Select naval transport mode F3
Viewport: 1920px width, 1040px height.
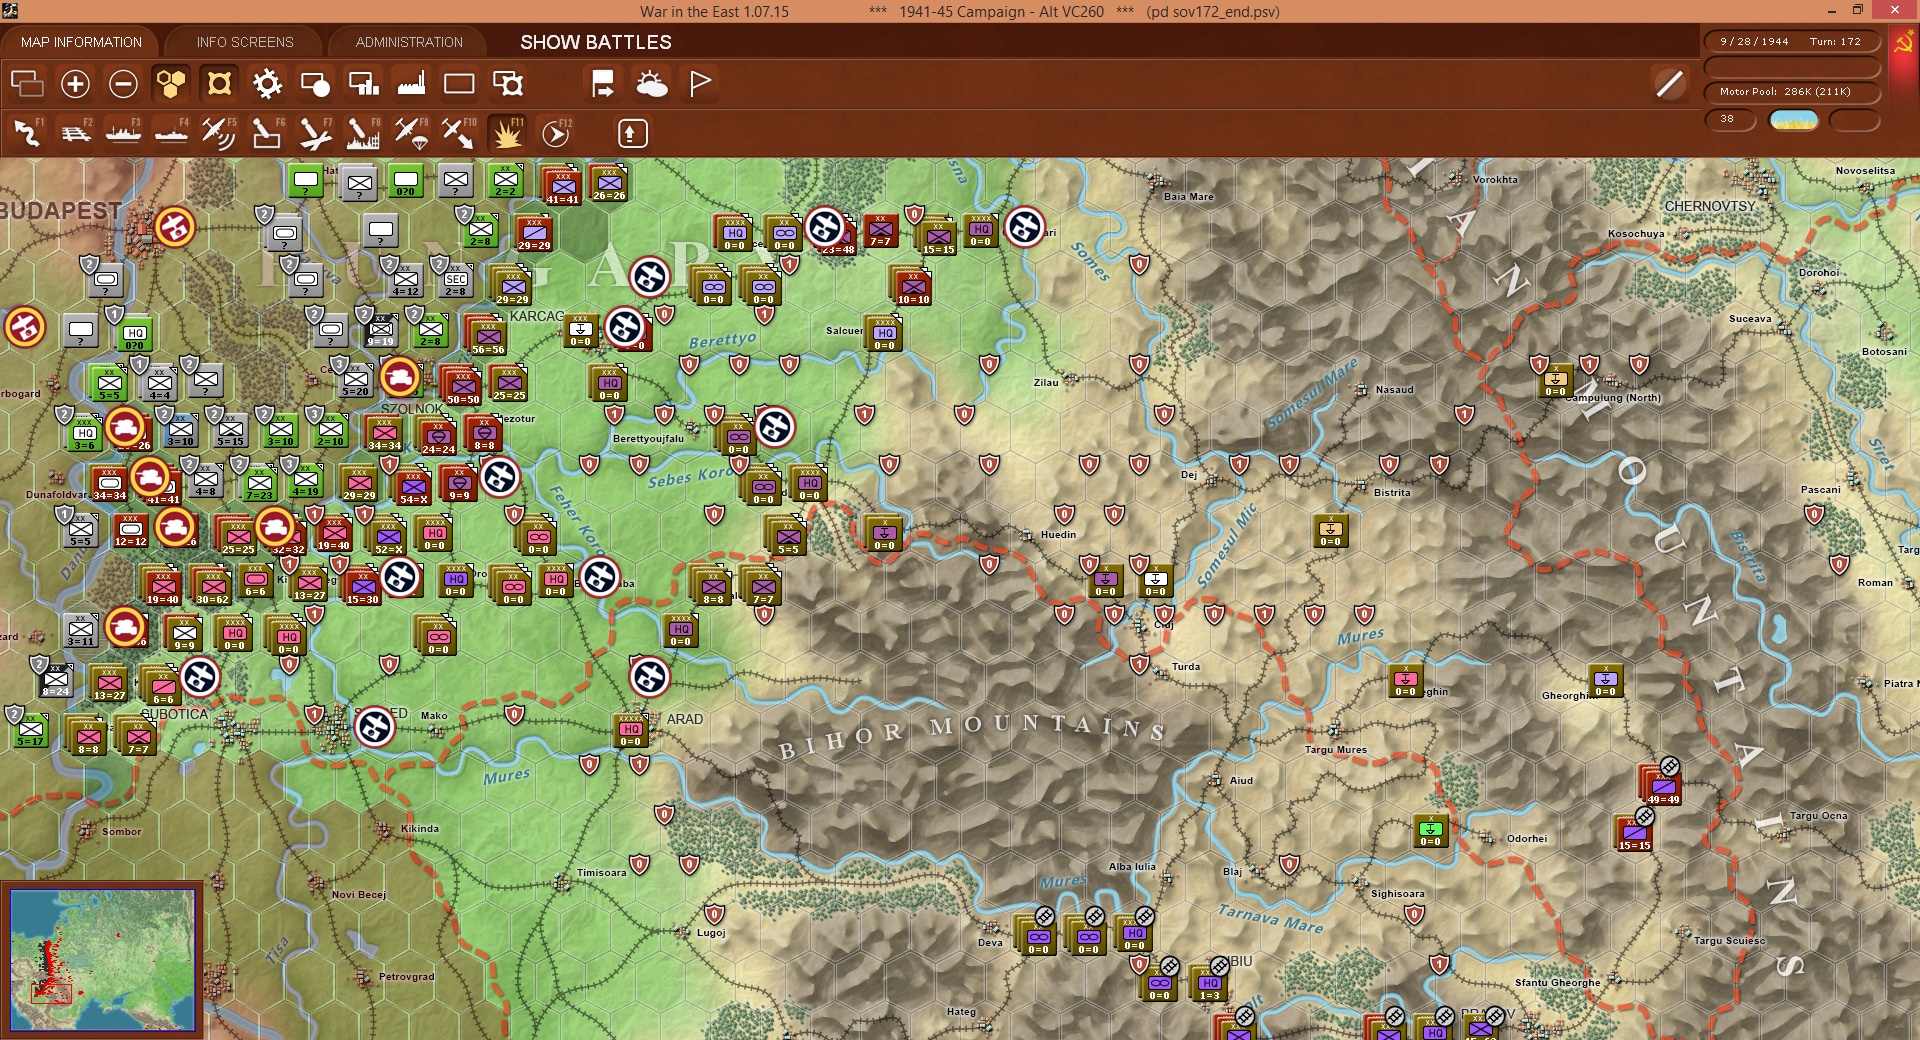(123, 133)
